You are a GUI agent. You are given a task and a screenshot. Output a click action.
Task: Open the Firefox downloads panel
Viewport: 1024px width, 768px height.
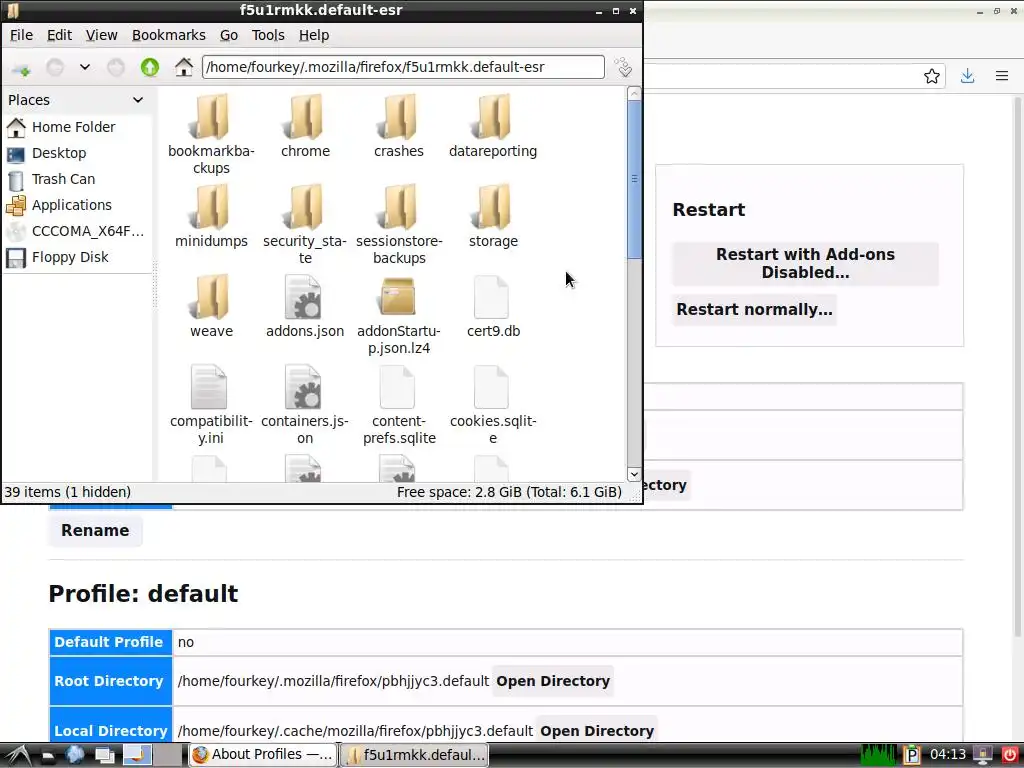pos(967,76)
